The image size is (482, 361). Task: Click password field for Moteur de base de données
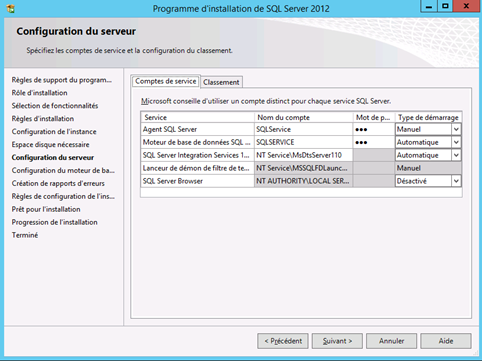click(374, 142)
